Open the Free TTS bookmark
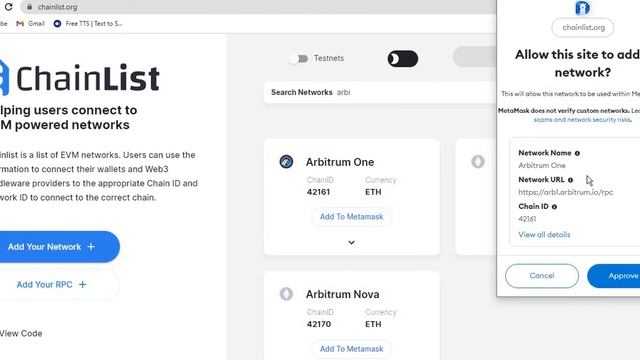Viewport: 640px width, 360px height. (88, 24)
